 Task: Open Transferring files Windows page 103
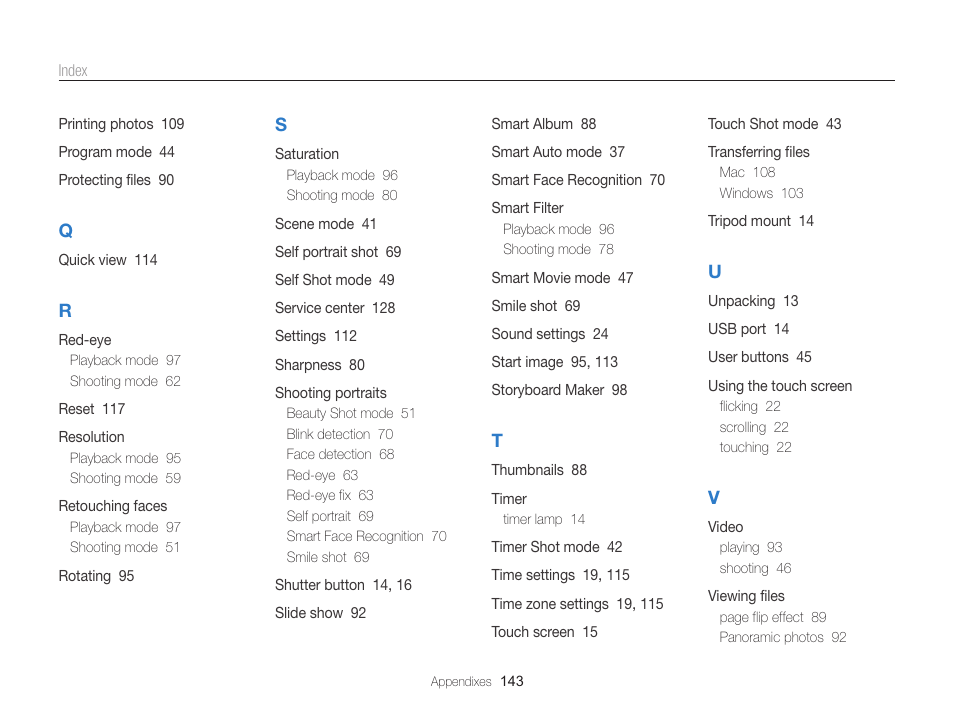pos(761,193)
